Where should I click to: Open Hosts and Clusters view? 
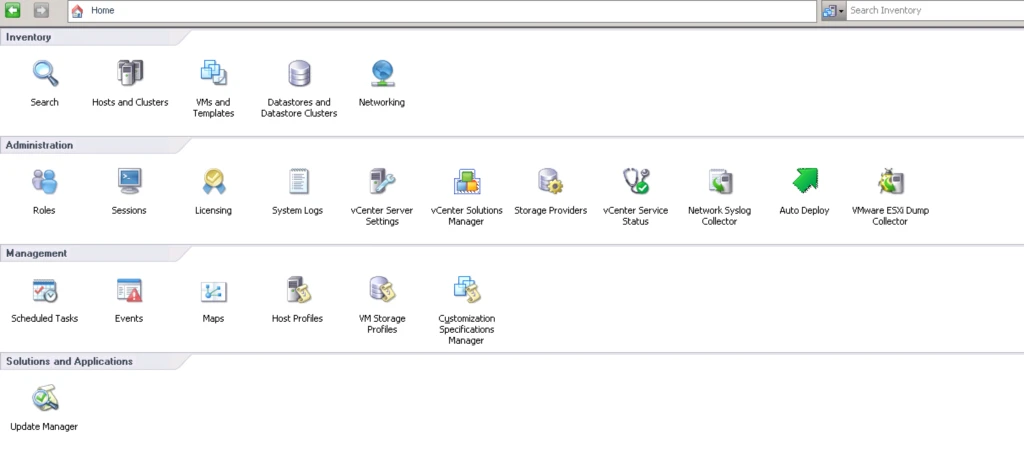click(x=130, y=74)
